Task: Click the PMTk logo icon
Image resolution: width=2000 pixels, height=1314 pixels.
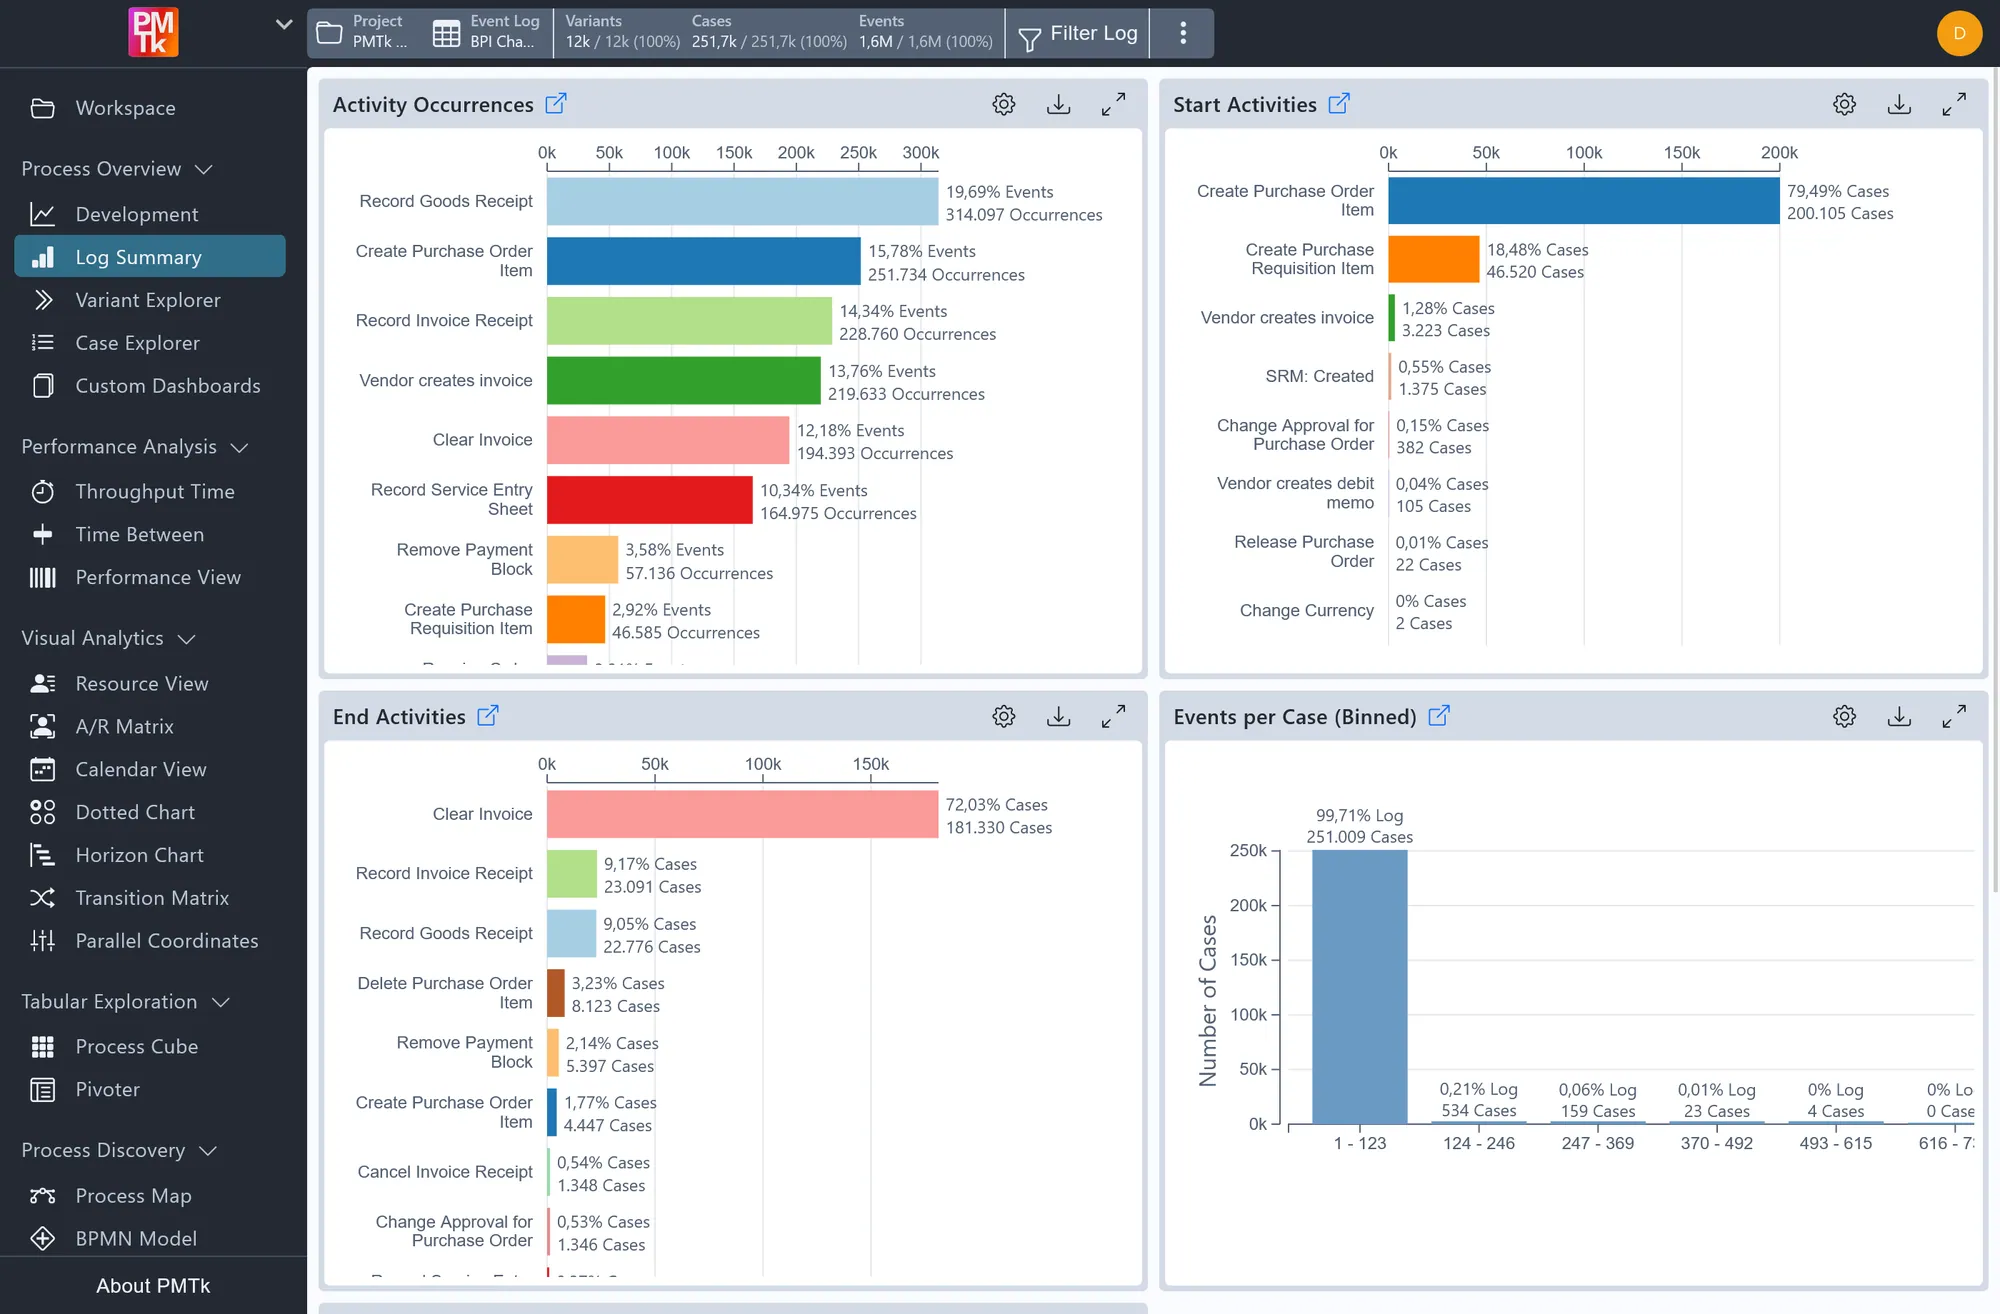Action: coord(153,32)
